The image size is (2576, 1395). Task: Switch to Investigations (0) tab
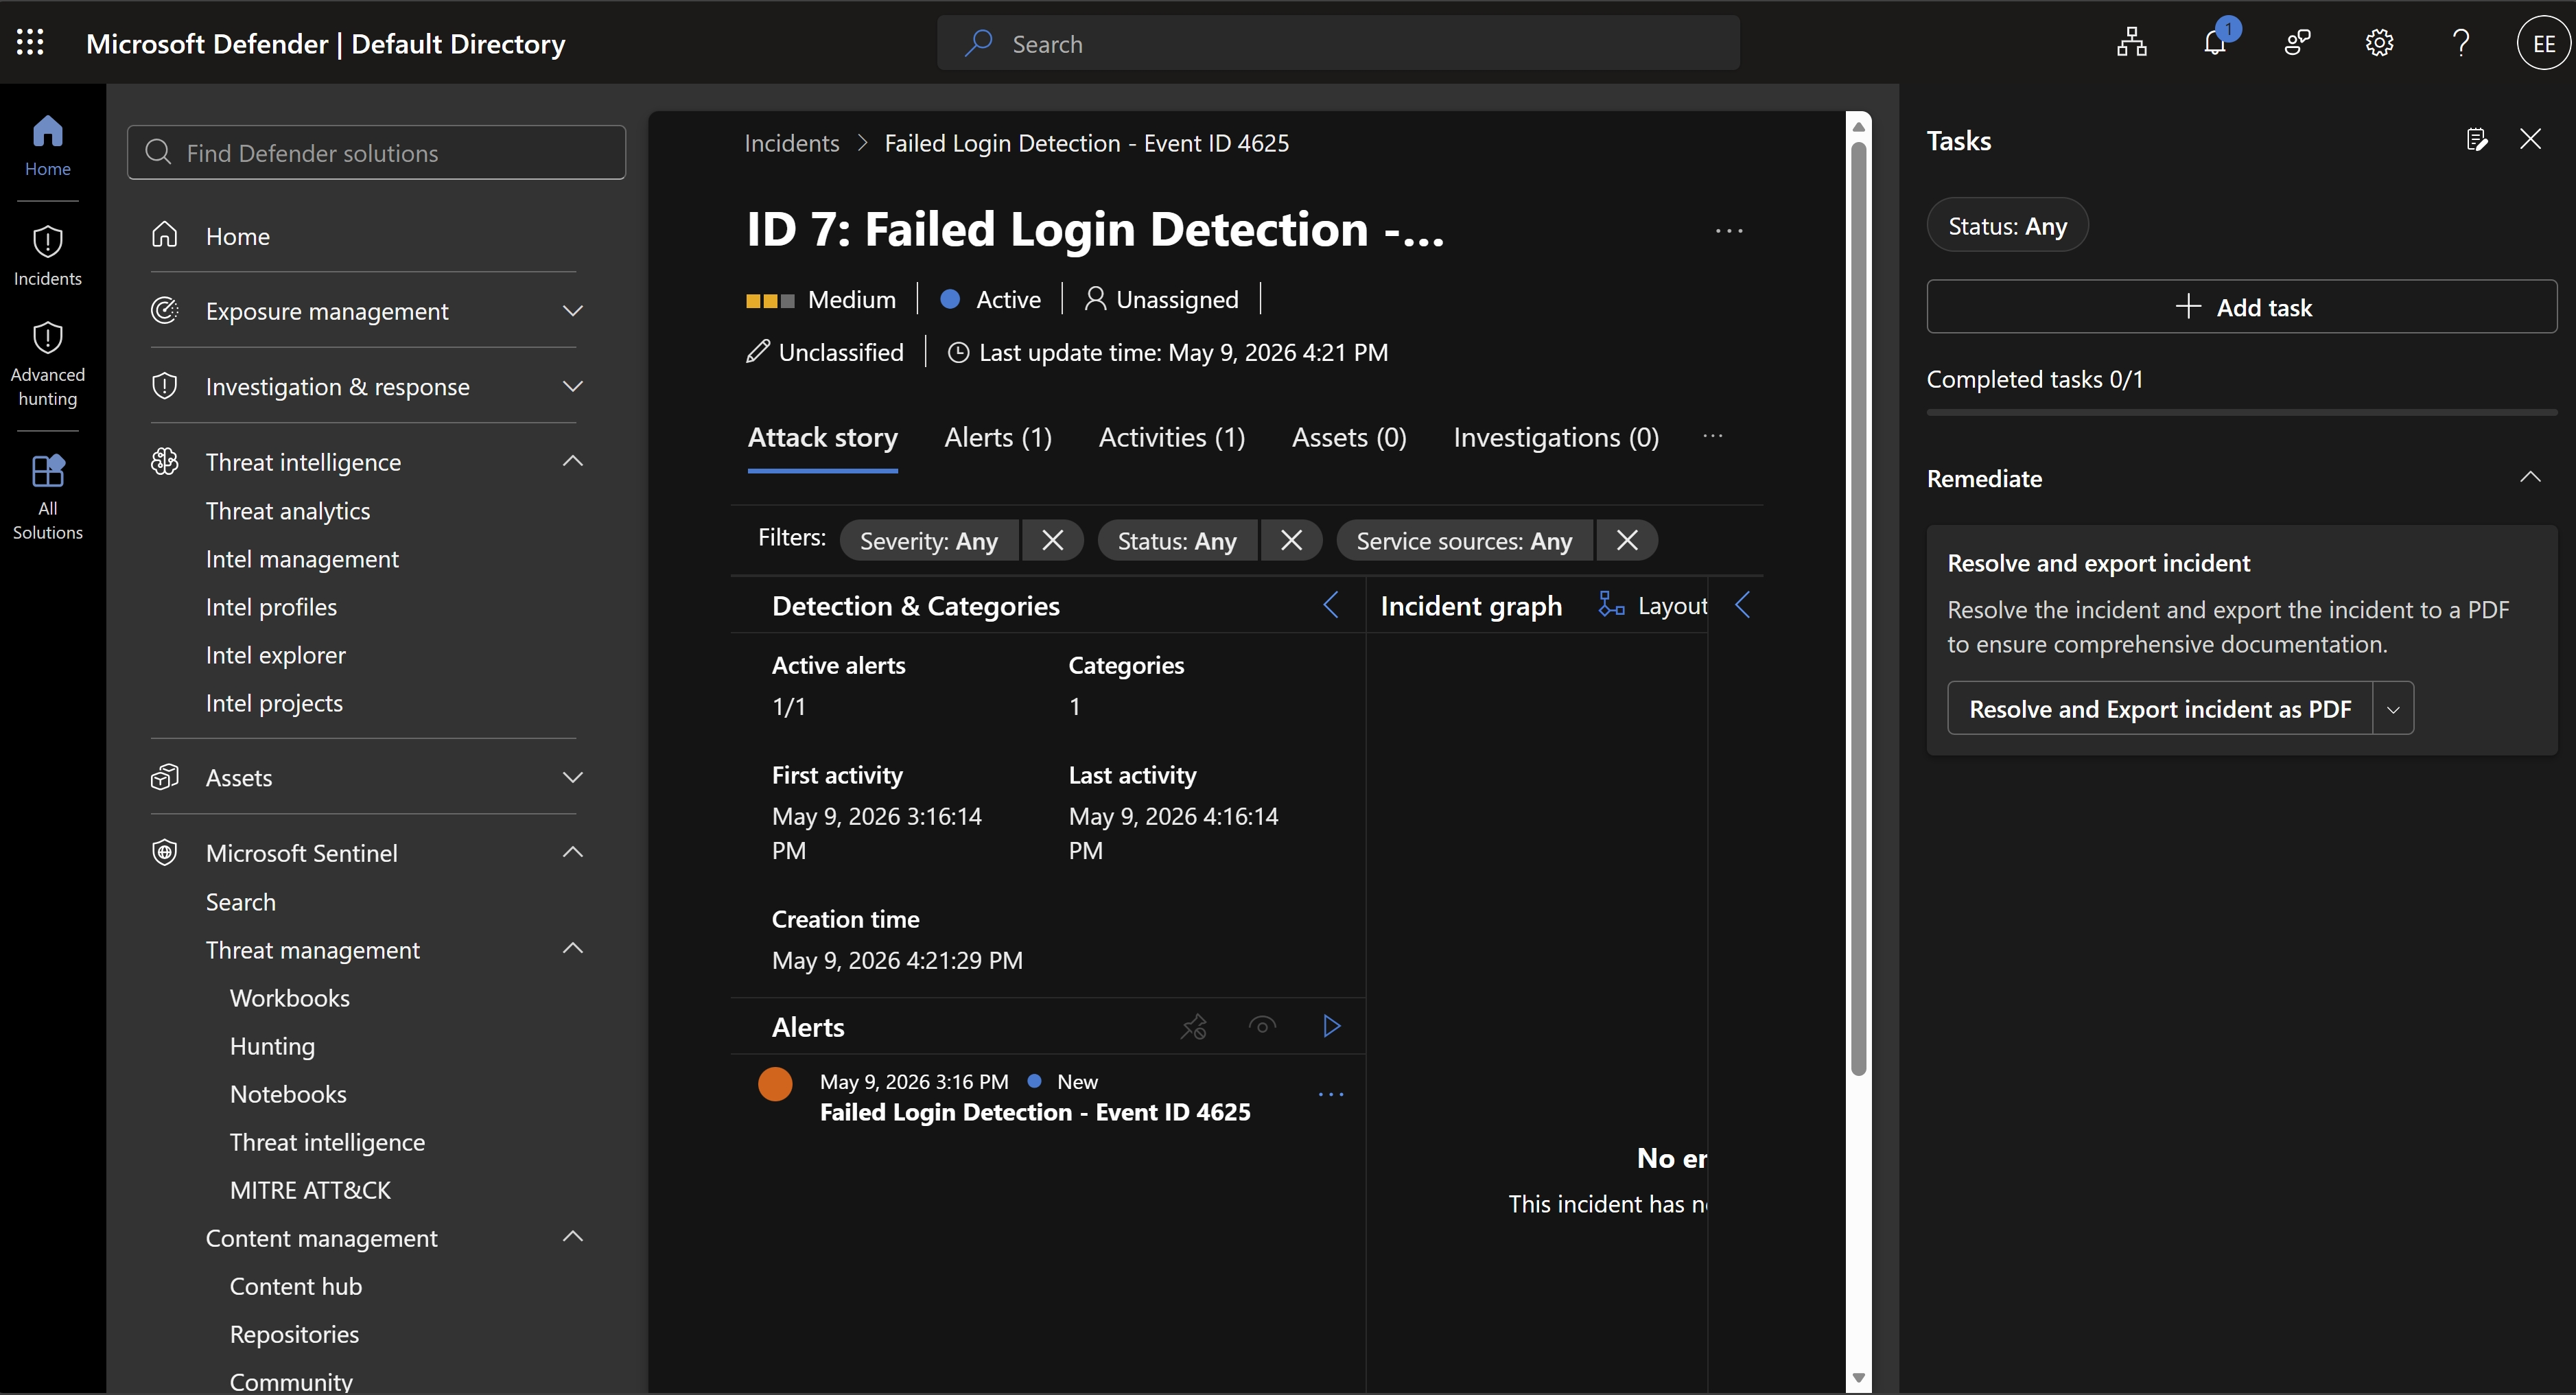[1556, 437]
